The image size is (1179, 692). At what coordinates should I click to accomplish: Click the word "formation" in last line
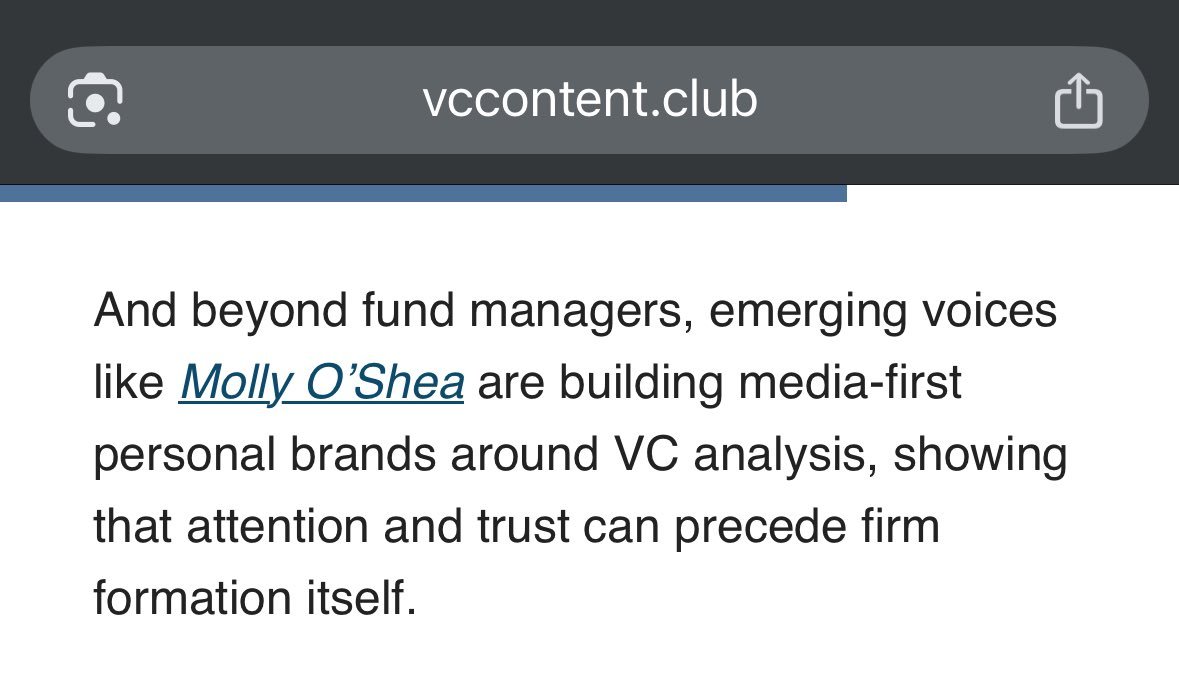click(x=192, y=598)
